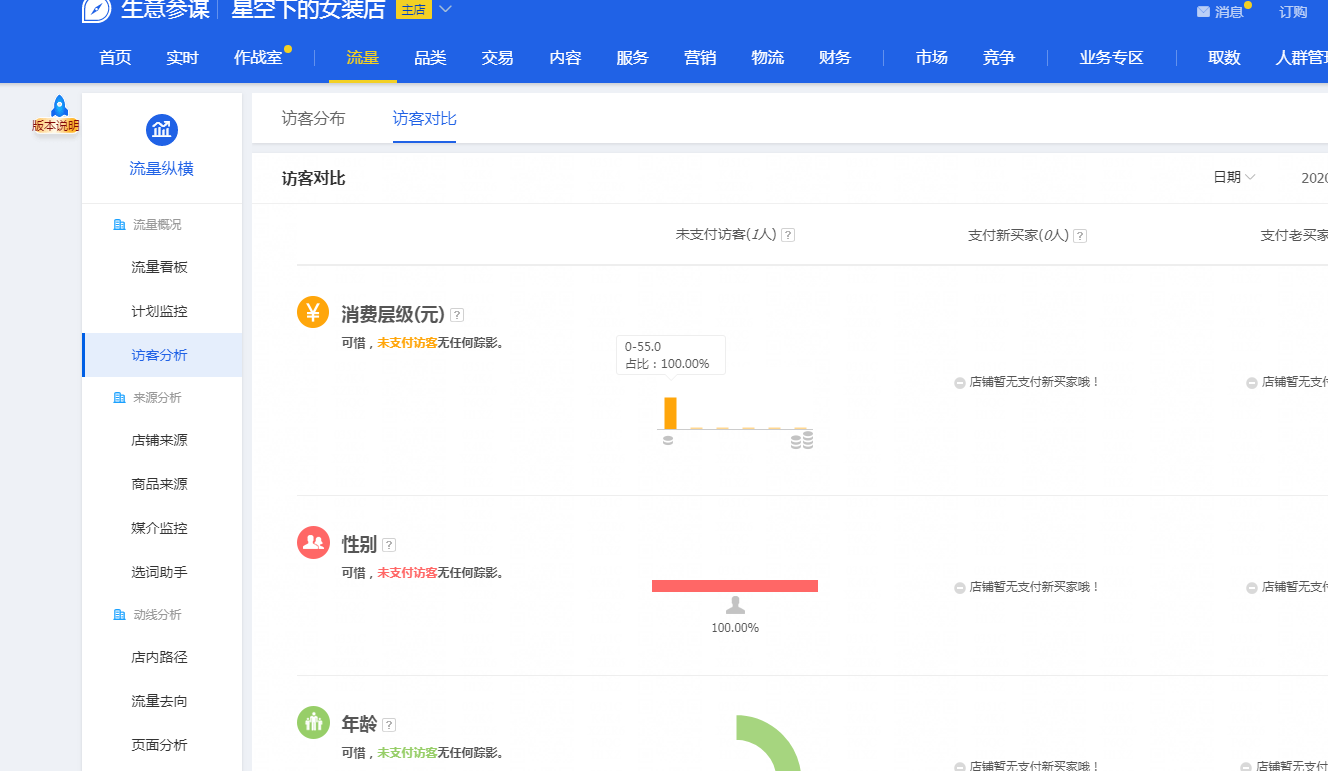1328x771 pixels.
Task: Click the yellow yen 消费层级 icon
Action: pos(313,312)
